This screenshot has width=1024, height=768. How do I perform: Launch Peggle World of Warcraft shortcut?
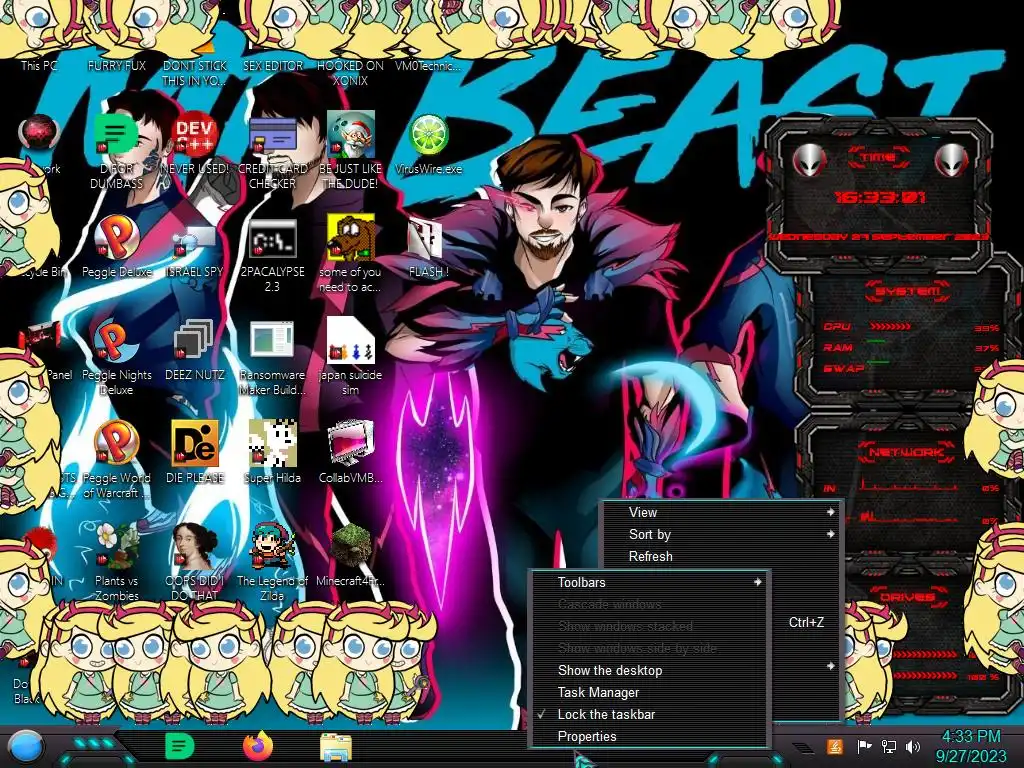tap(116, 444)
